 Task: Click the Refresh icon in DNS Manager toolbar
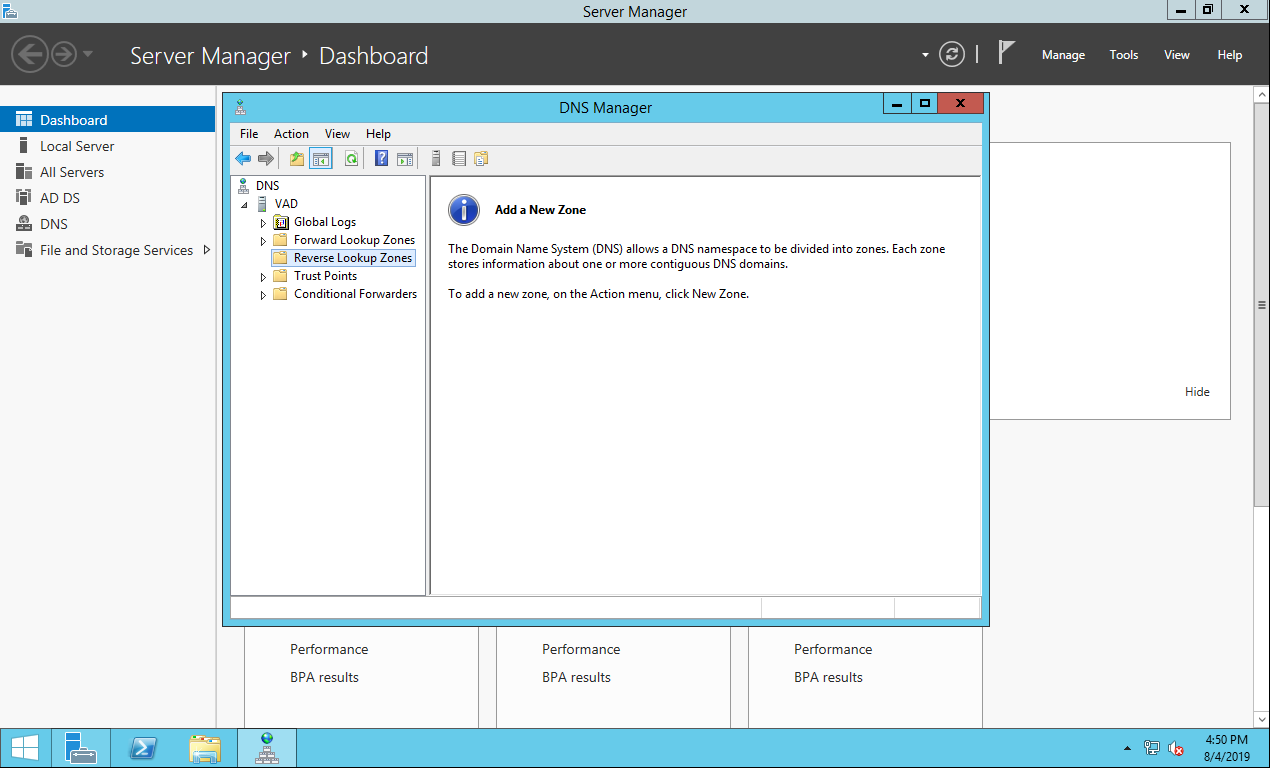(351, 158)
